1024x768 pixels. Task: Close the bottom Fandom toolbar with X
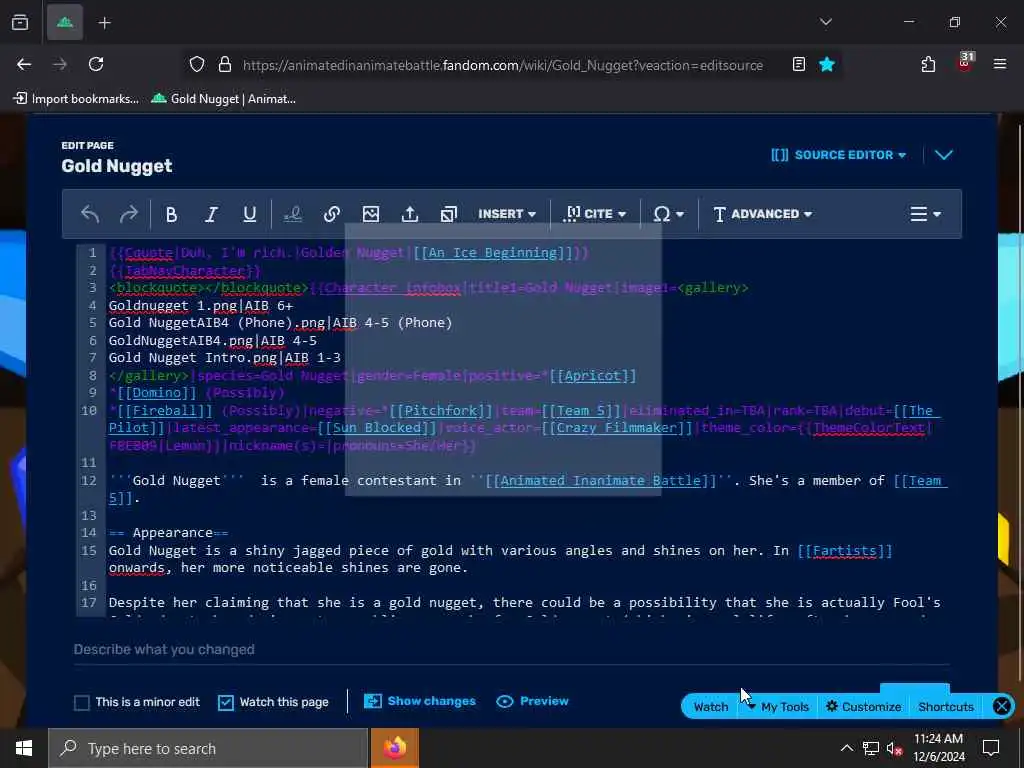[x=1001, y=706]
